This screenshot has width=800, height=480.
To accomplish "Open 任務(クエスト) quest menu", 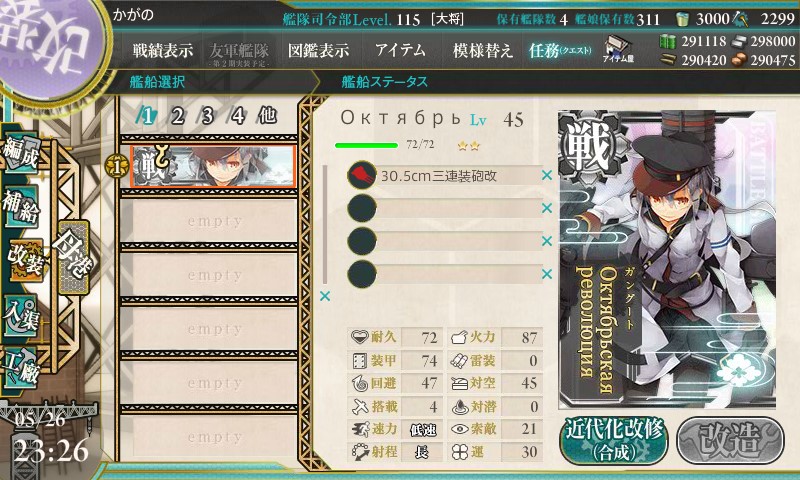I will (x=560, y=50).
